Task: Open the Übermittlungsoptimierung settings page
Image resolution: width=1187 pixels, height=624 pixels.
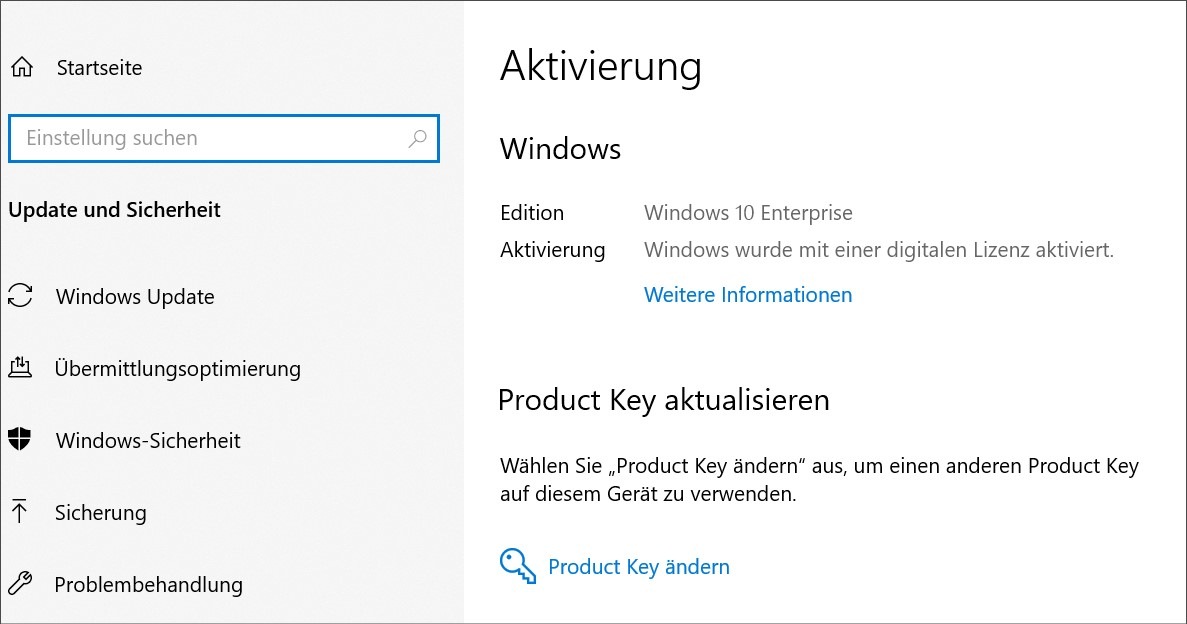Action: [176, 368]
